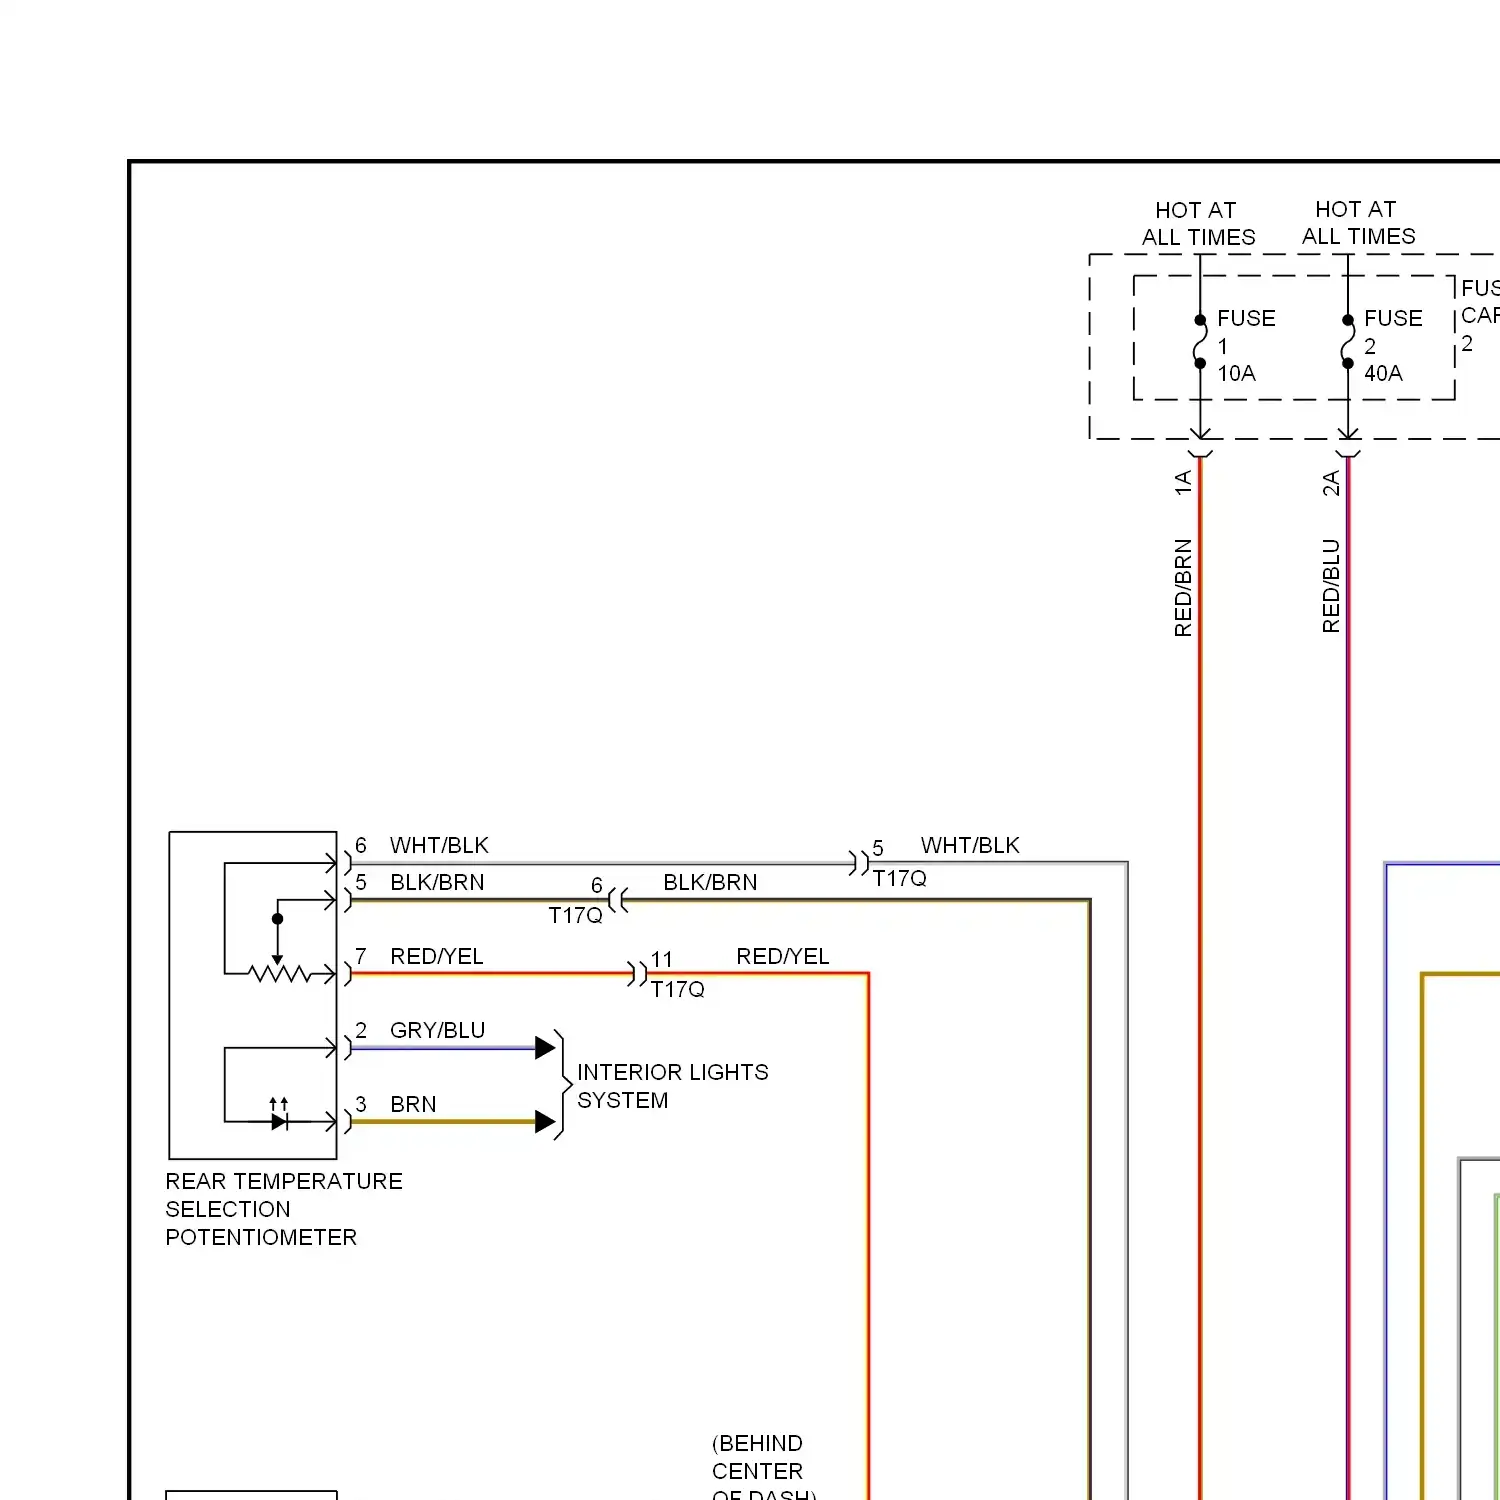This screenshot has width=1500, height=1500.
Task: Click the potentiometer resistor symbol
Action: [x=279, y=973]
